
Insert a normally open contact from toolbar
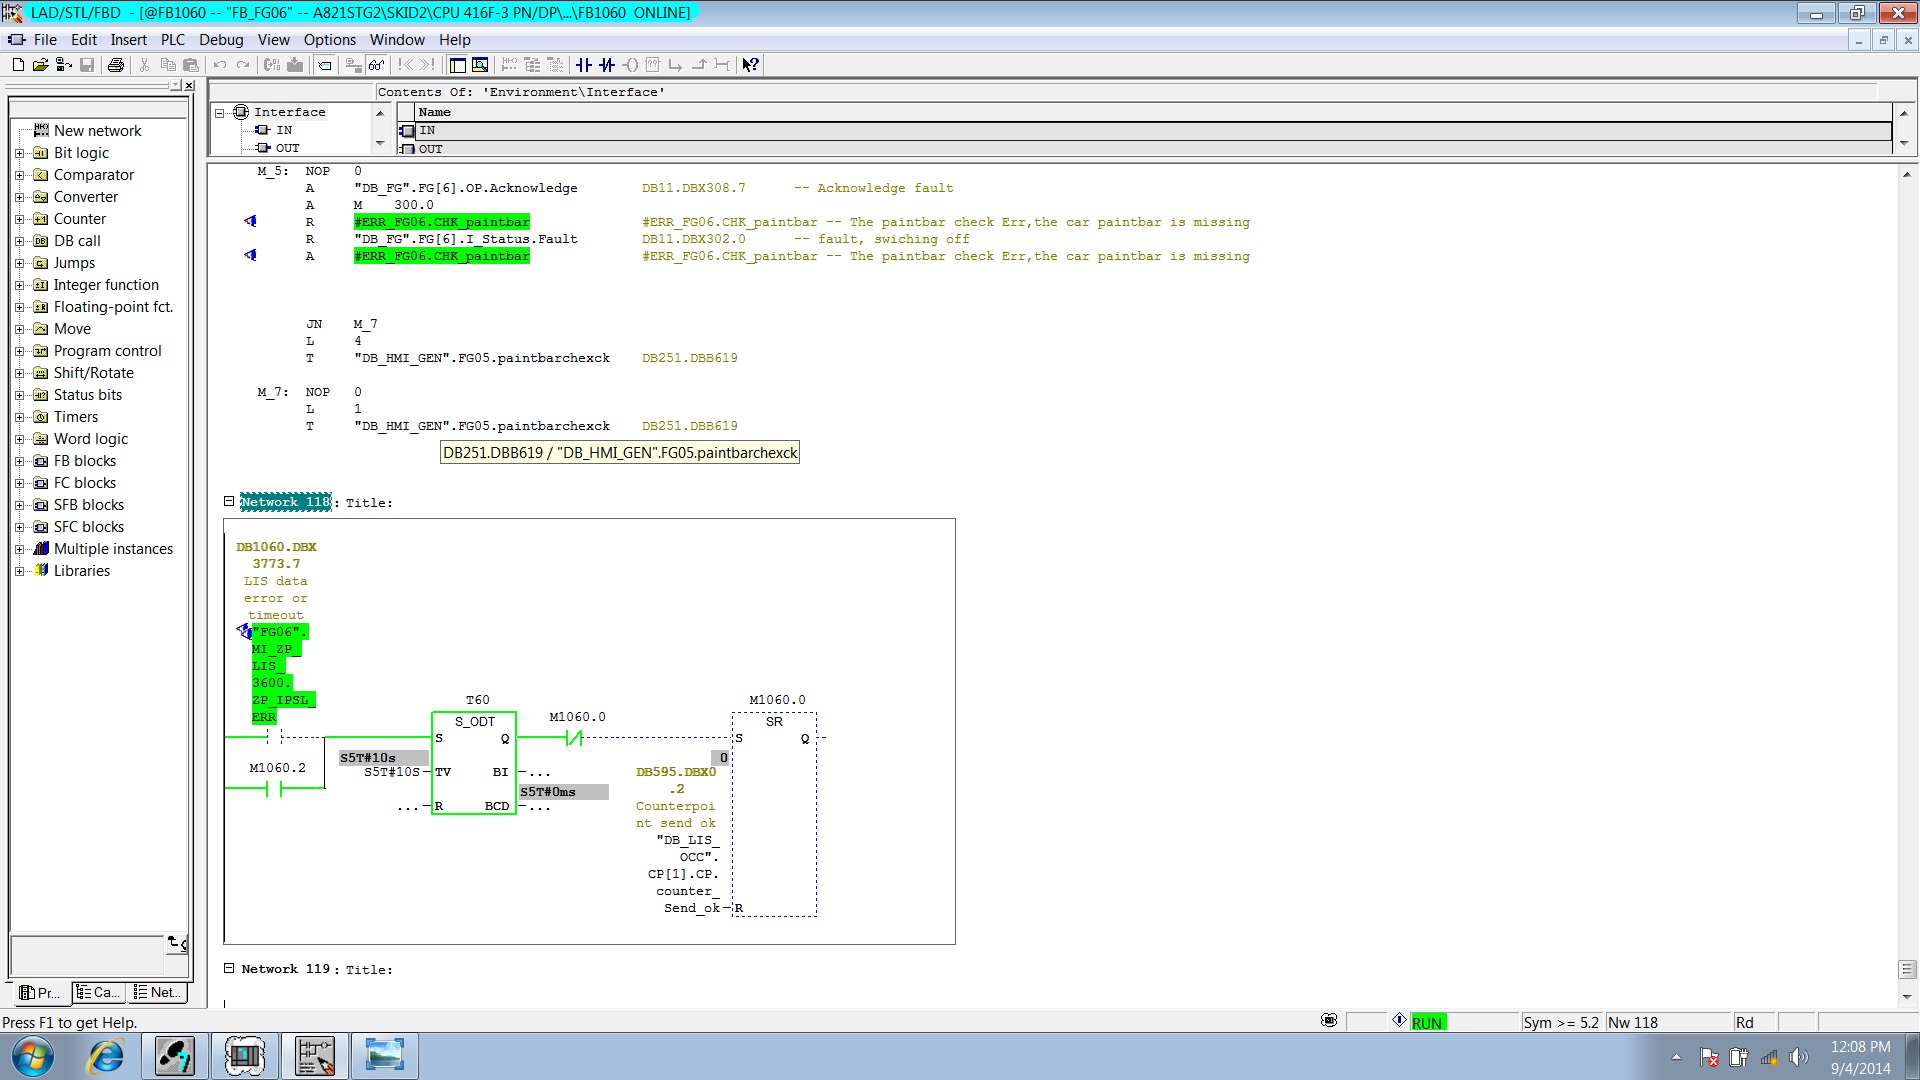tap(584, 65)
